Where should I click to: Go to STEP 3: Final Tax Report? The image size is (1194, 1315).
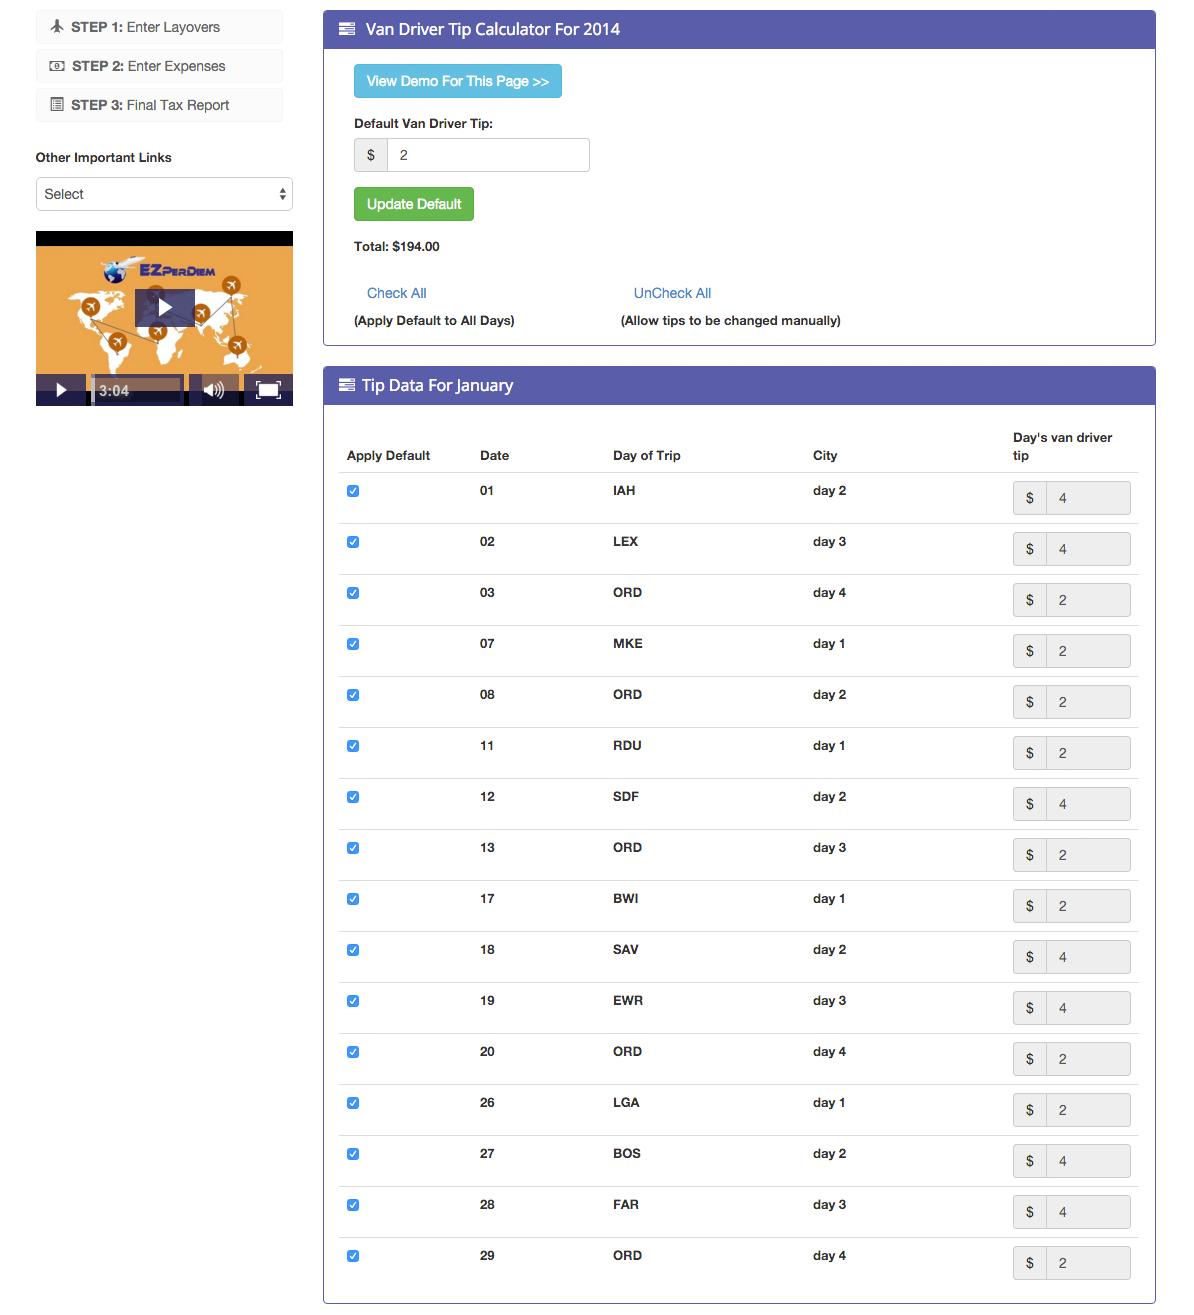149,105
